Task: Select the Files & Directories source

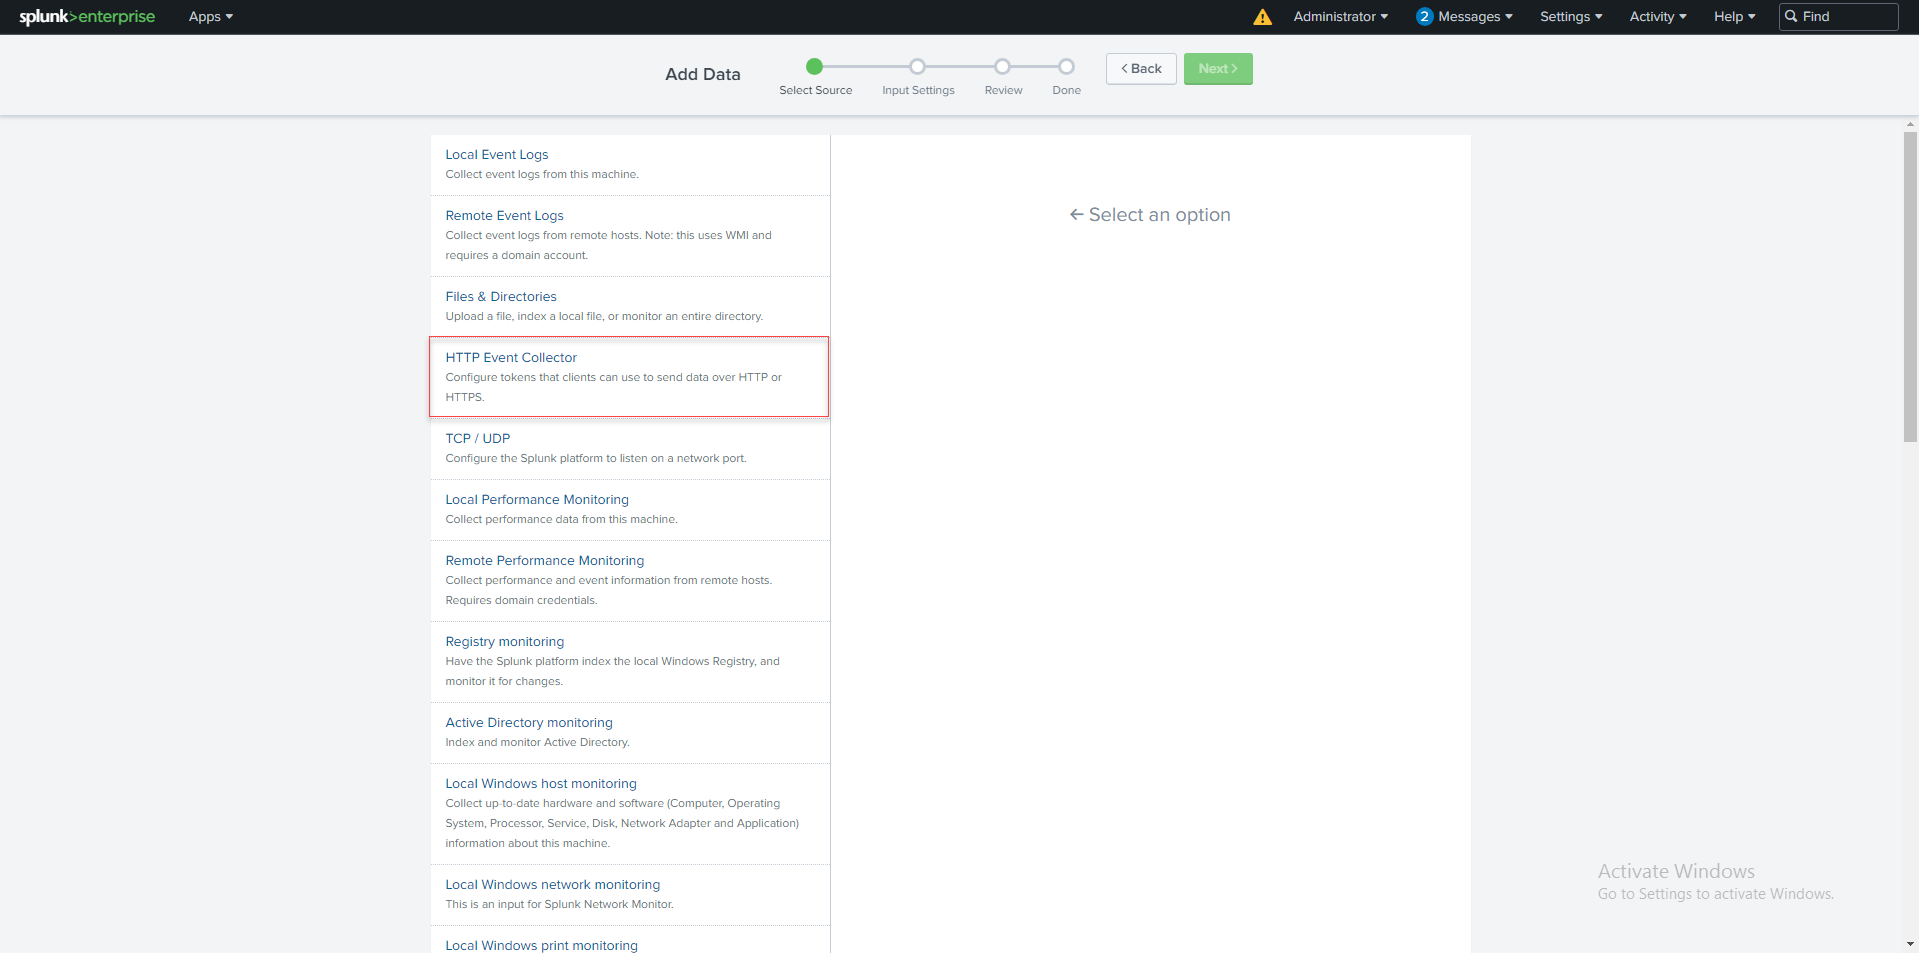Action: click(500, 296)
